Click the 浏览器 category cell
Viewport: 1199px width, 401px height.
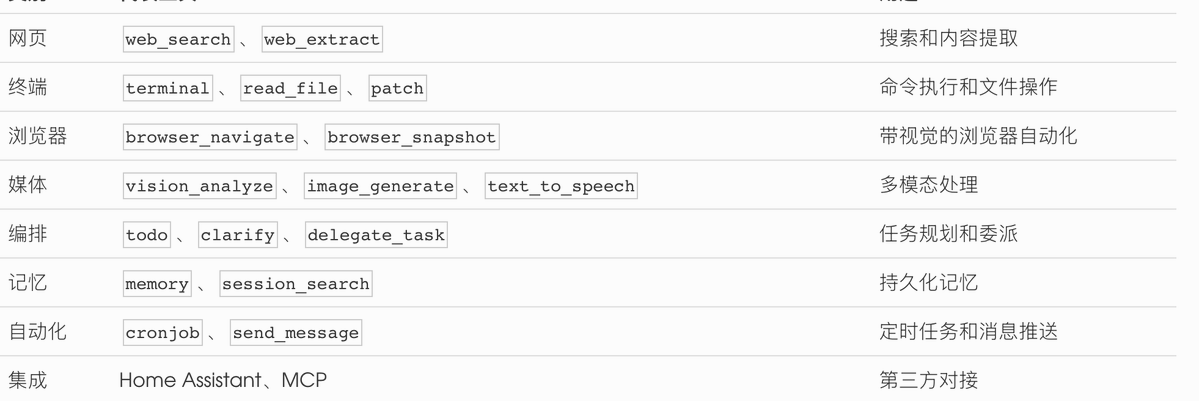click(37, 137)
